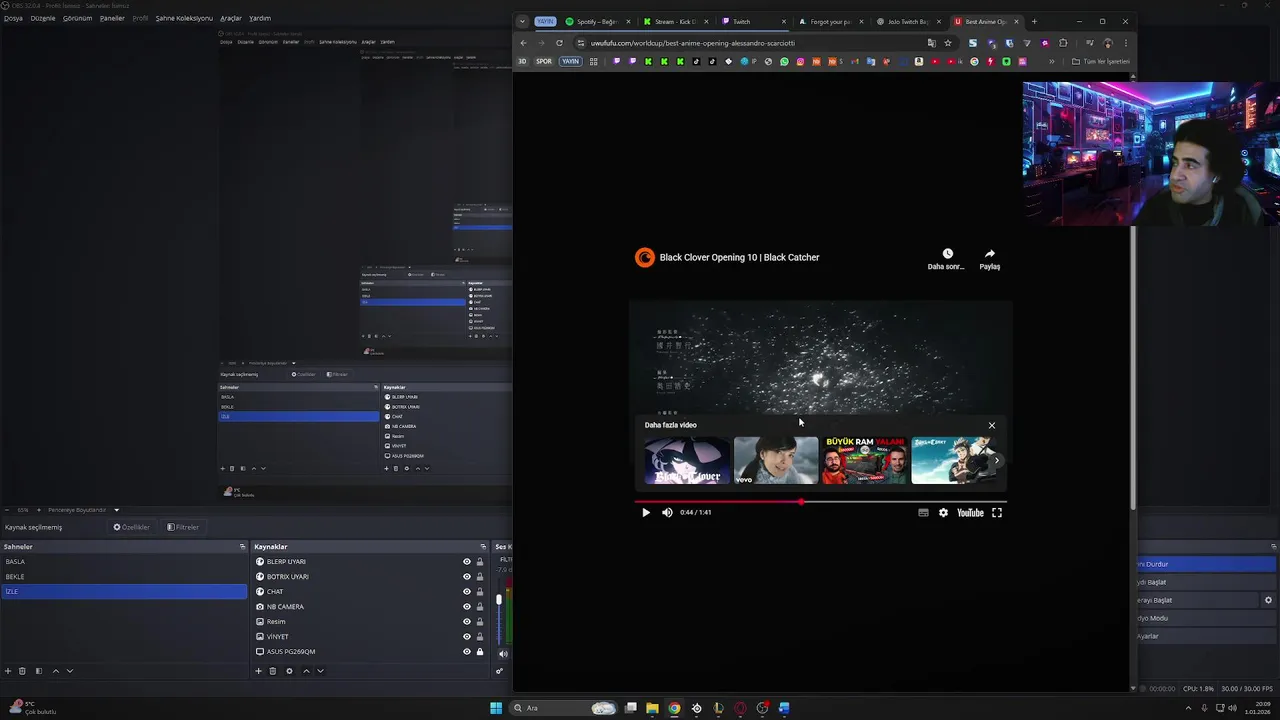Click the Özellikler button

[131, 527]
